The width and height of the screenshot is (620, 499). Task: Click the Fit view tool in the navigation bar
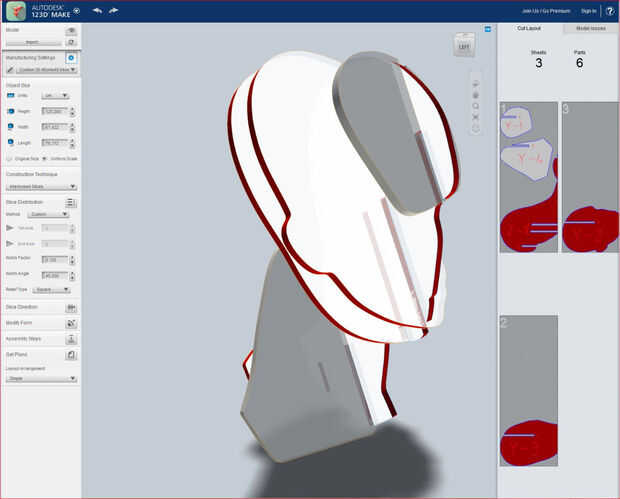click(476, 117)
